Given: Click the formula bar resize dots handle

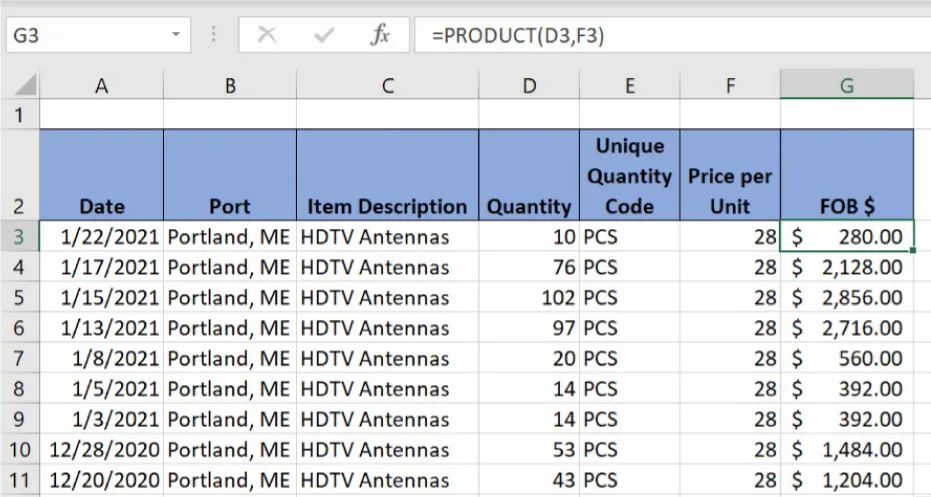Looking at the screenshot, I should click(213, 35).
